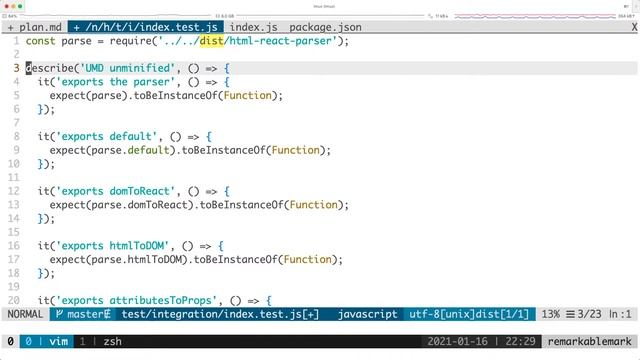Click the Function keyword on line 5

click(x=248, y=96)
